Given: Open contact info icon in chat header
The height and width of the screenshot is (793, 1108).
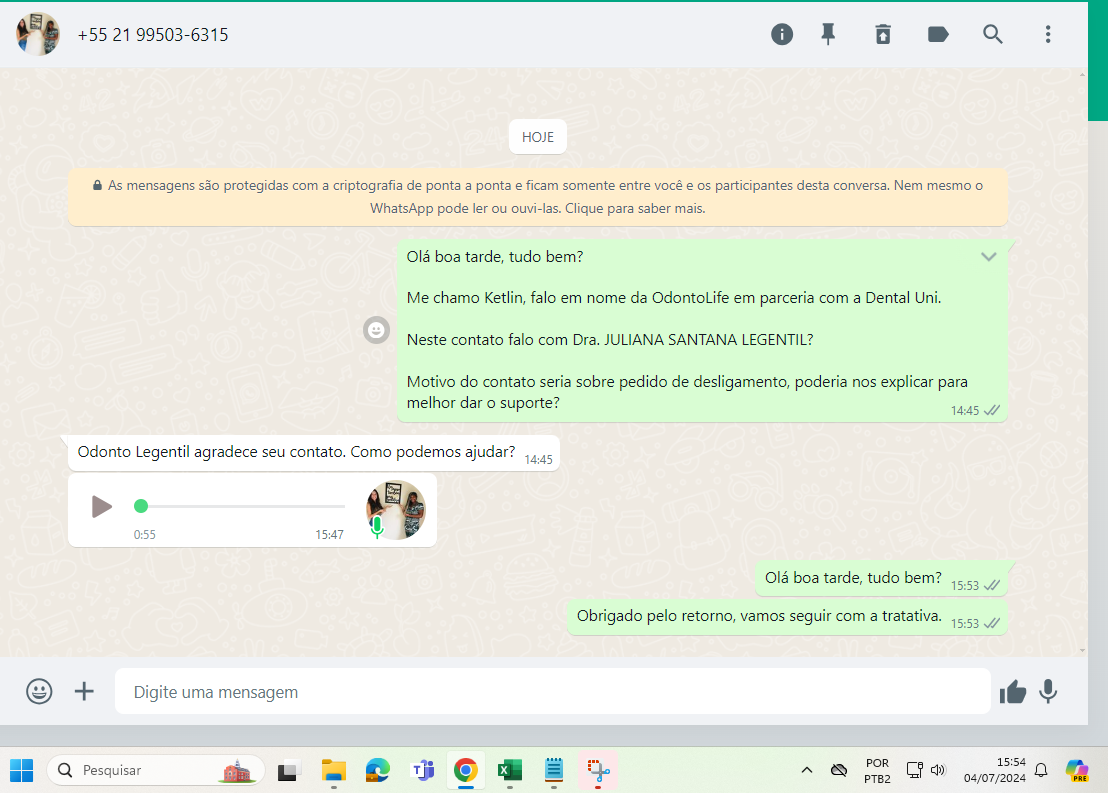Looking at the screenshot, I should pyautogui.click(x=782, y=35).
